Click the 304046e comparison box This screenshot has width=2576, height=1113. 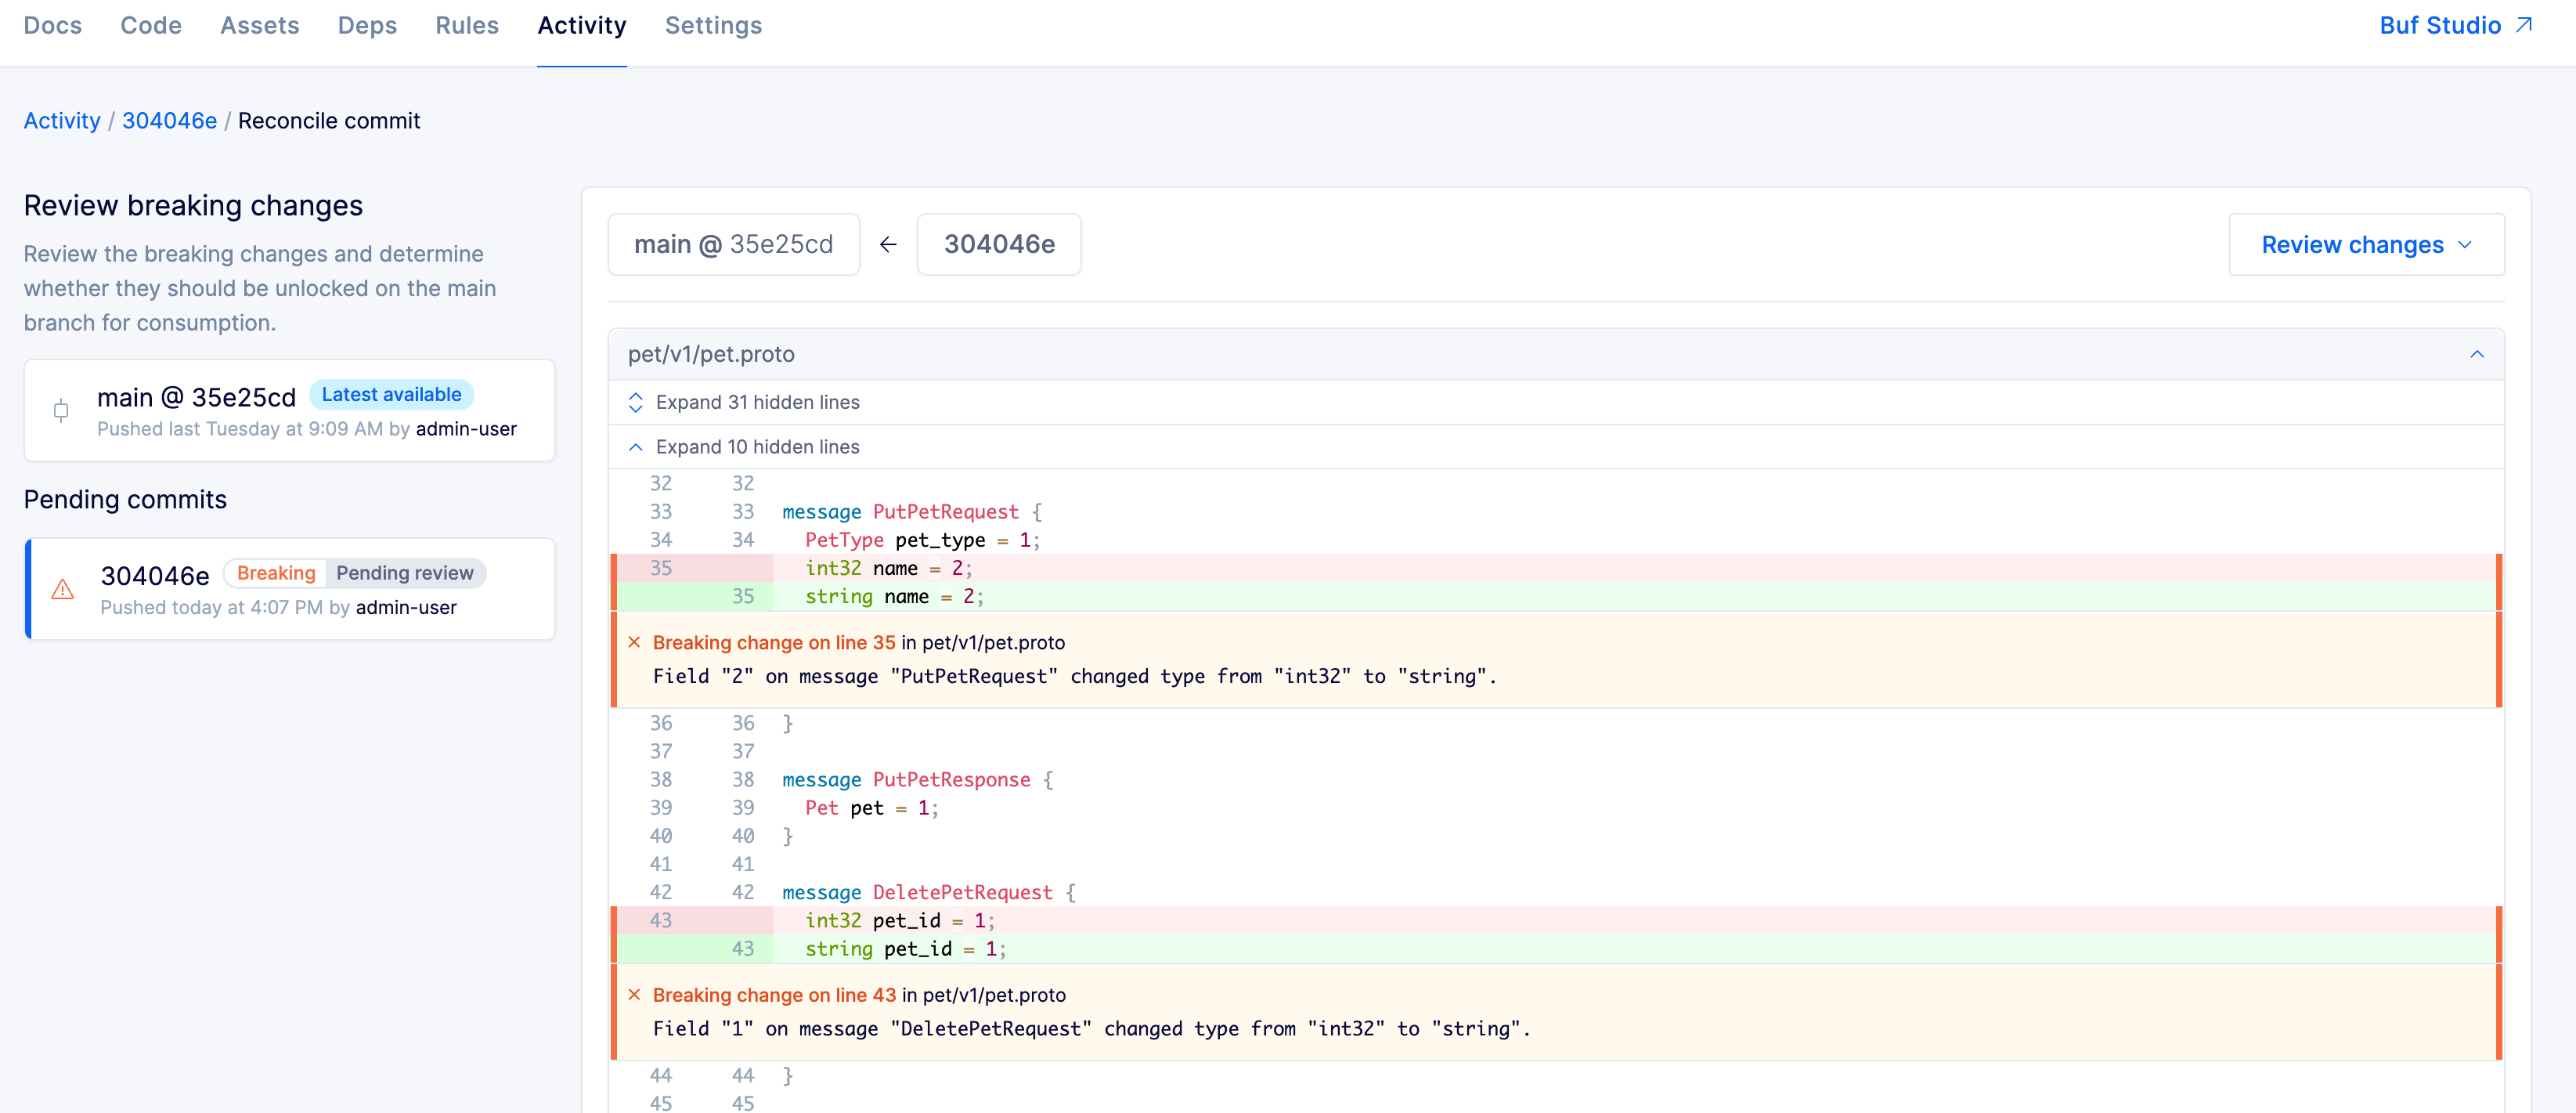pyautogui.click(x=999, y=244)
